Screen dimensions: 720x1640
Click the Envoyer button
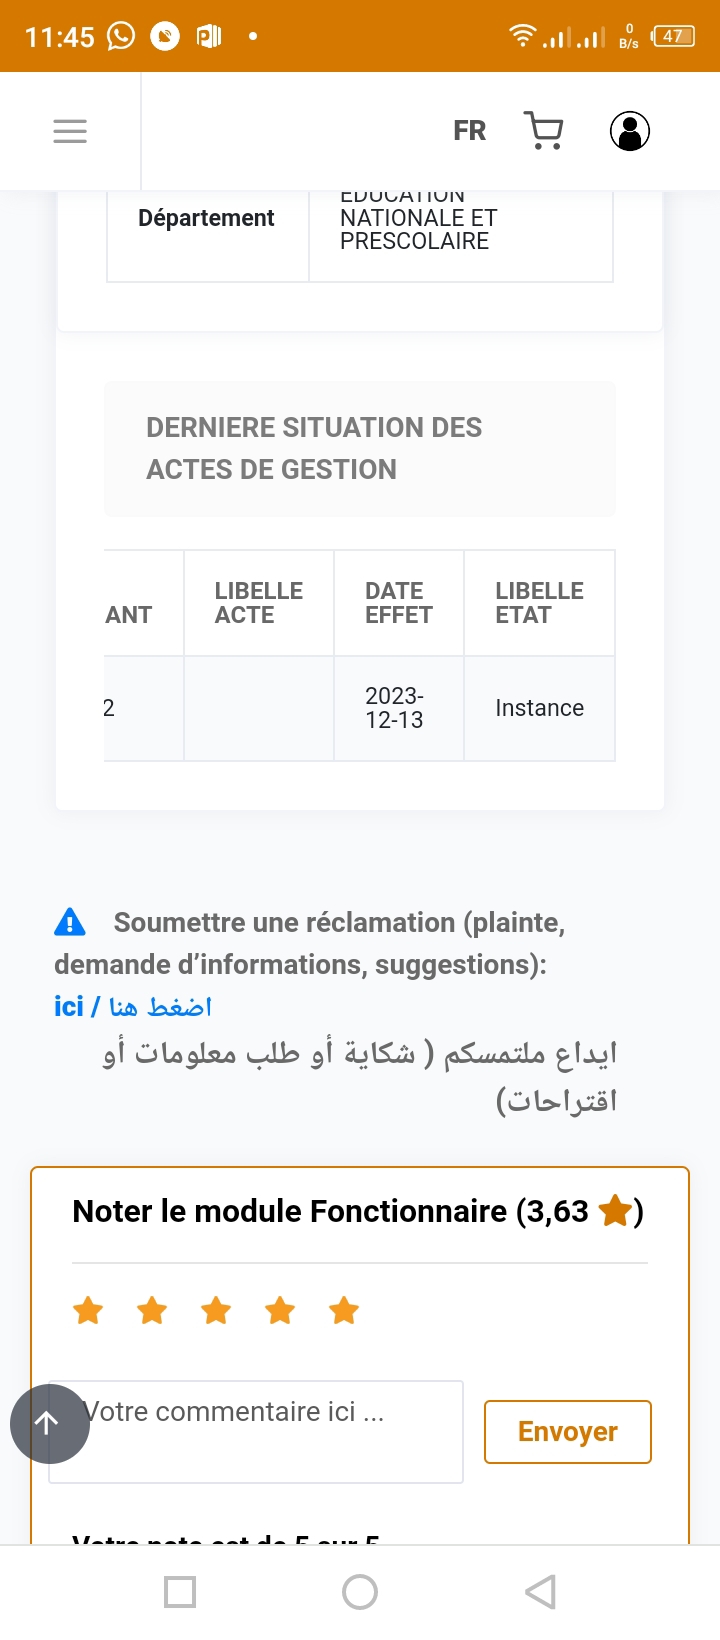[x=567, y=1432]
